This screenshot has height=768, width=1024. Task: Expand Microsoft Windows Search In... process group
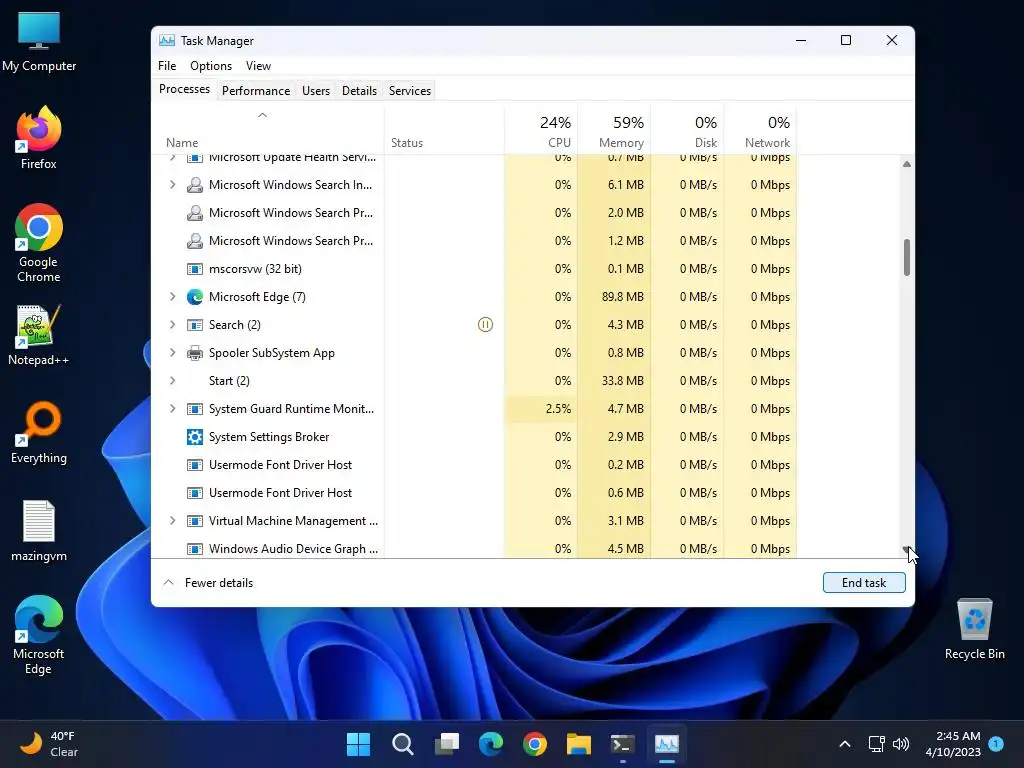click(172, 185)
